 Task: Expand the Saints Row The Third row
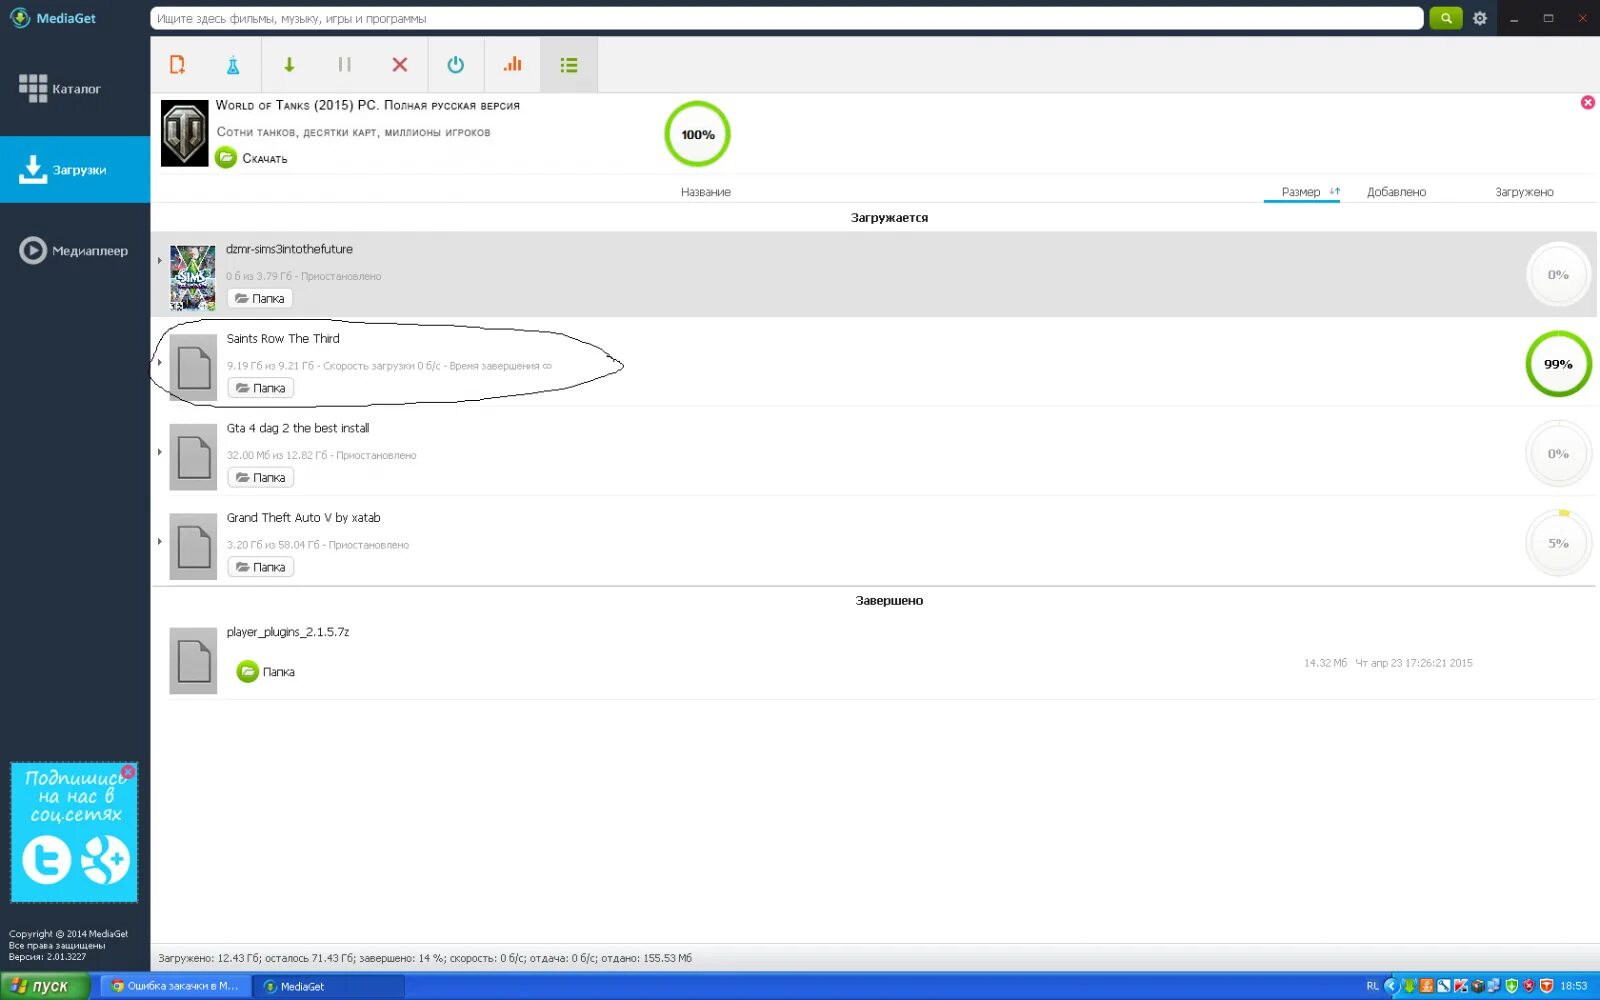tap(160, 362)
